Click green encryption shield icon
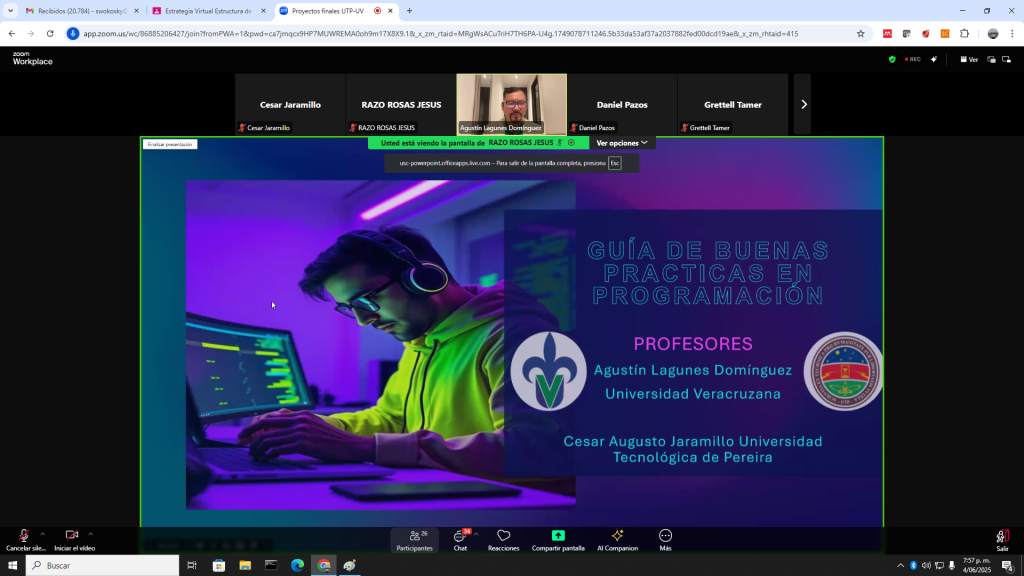1024x576 pixels. tap(892, 59)
